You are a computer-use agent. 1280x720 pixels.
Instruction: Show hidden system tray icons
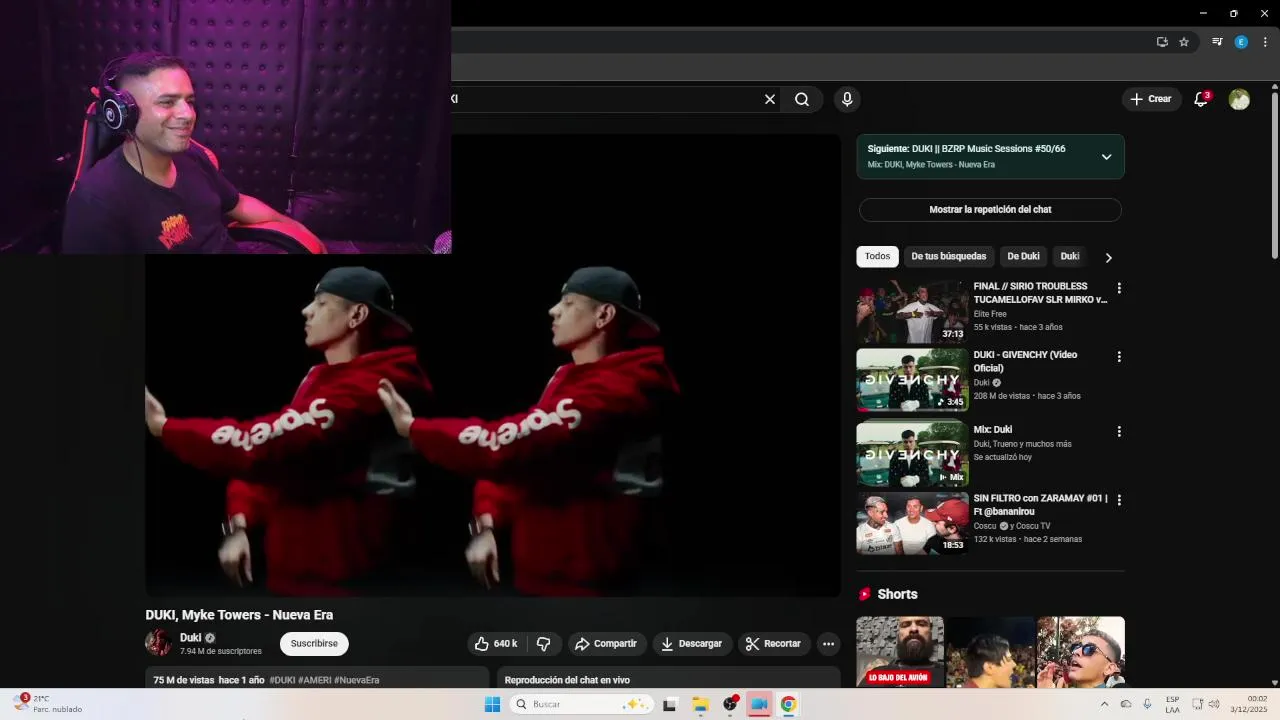1104,704
